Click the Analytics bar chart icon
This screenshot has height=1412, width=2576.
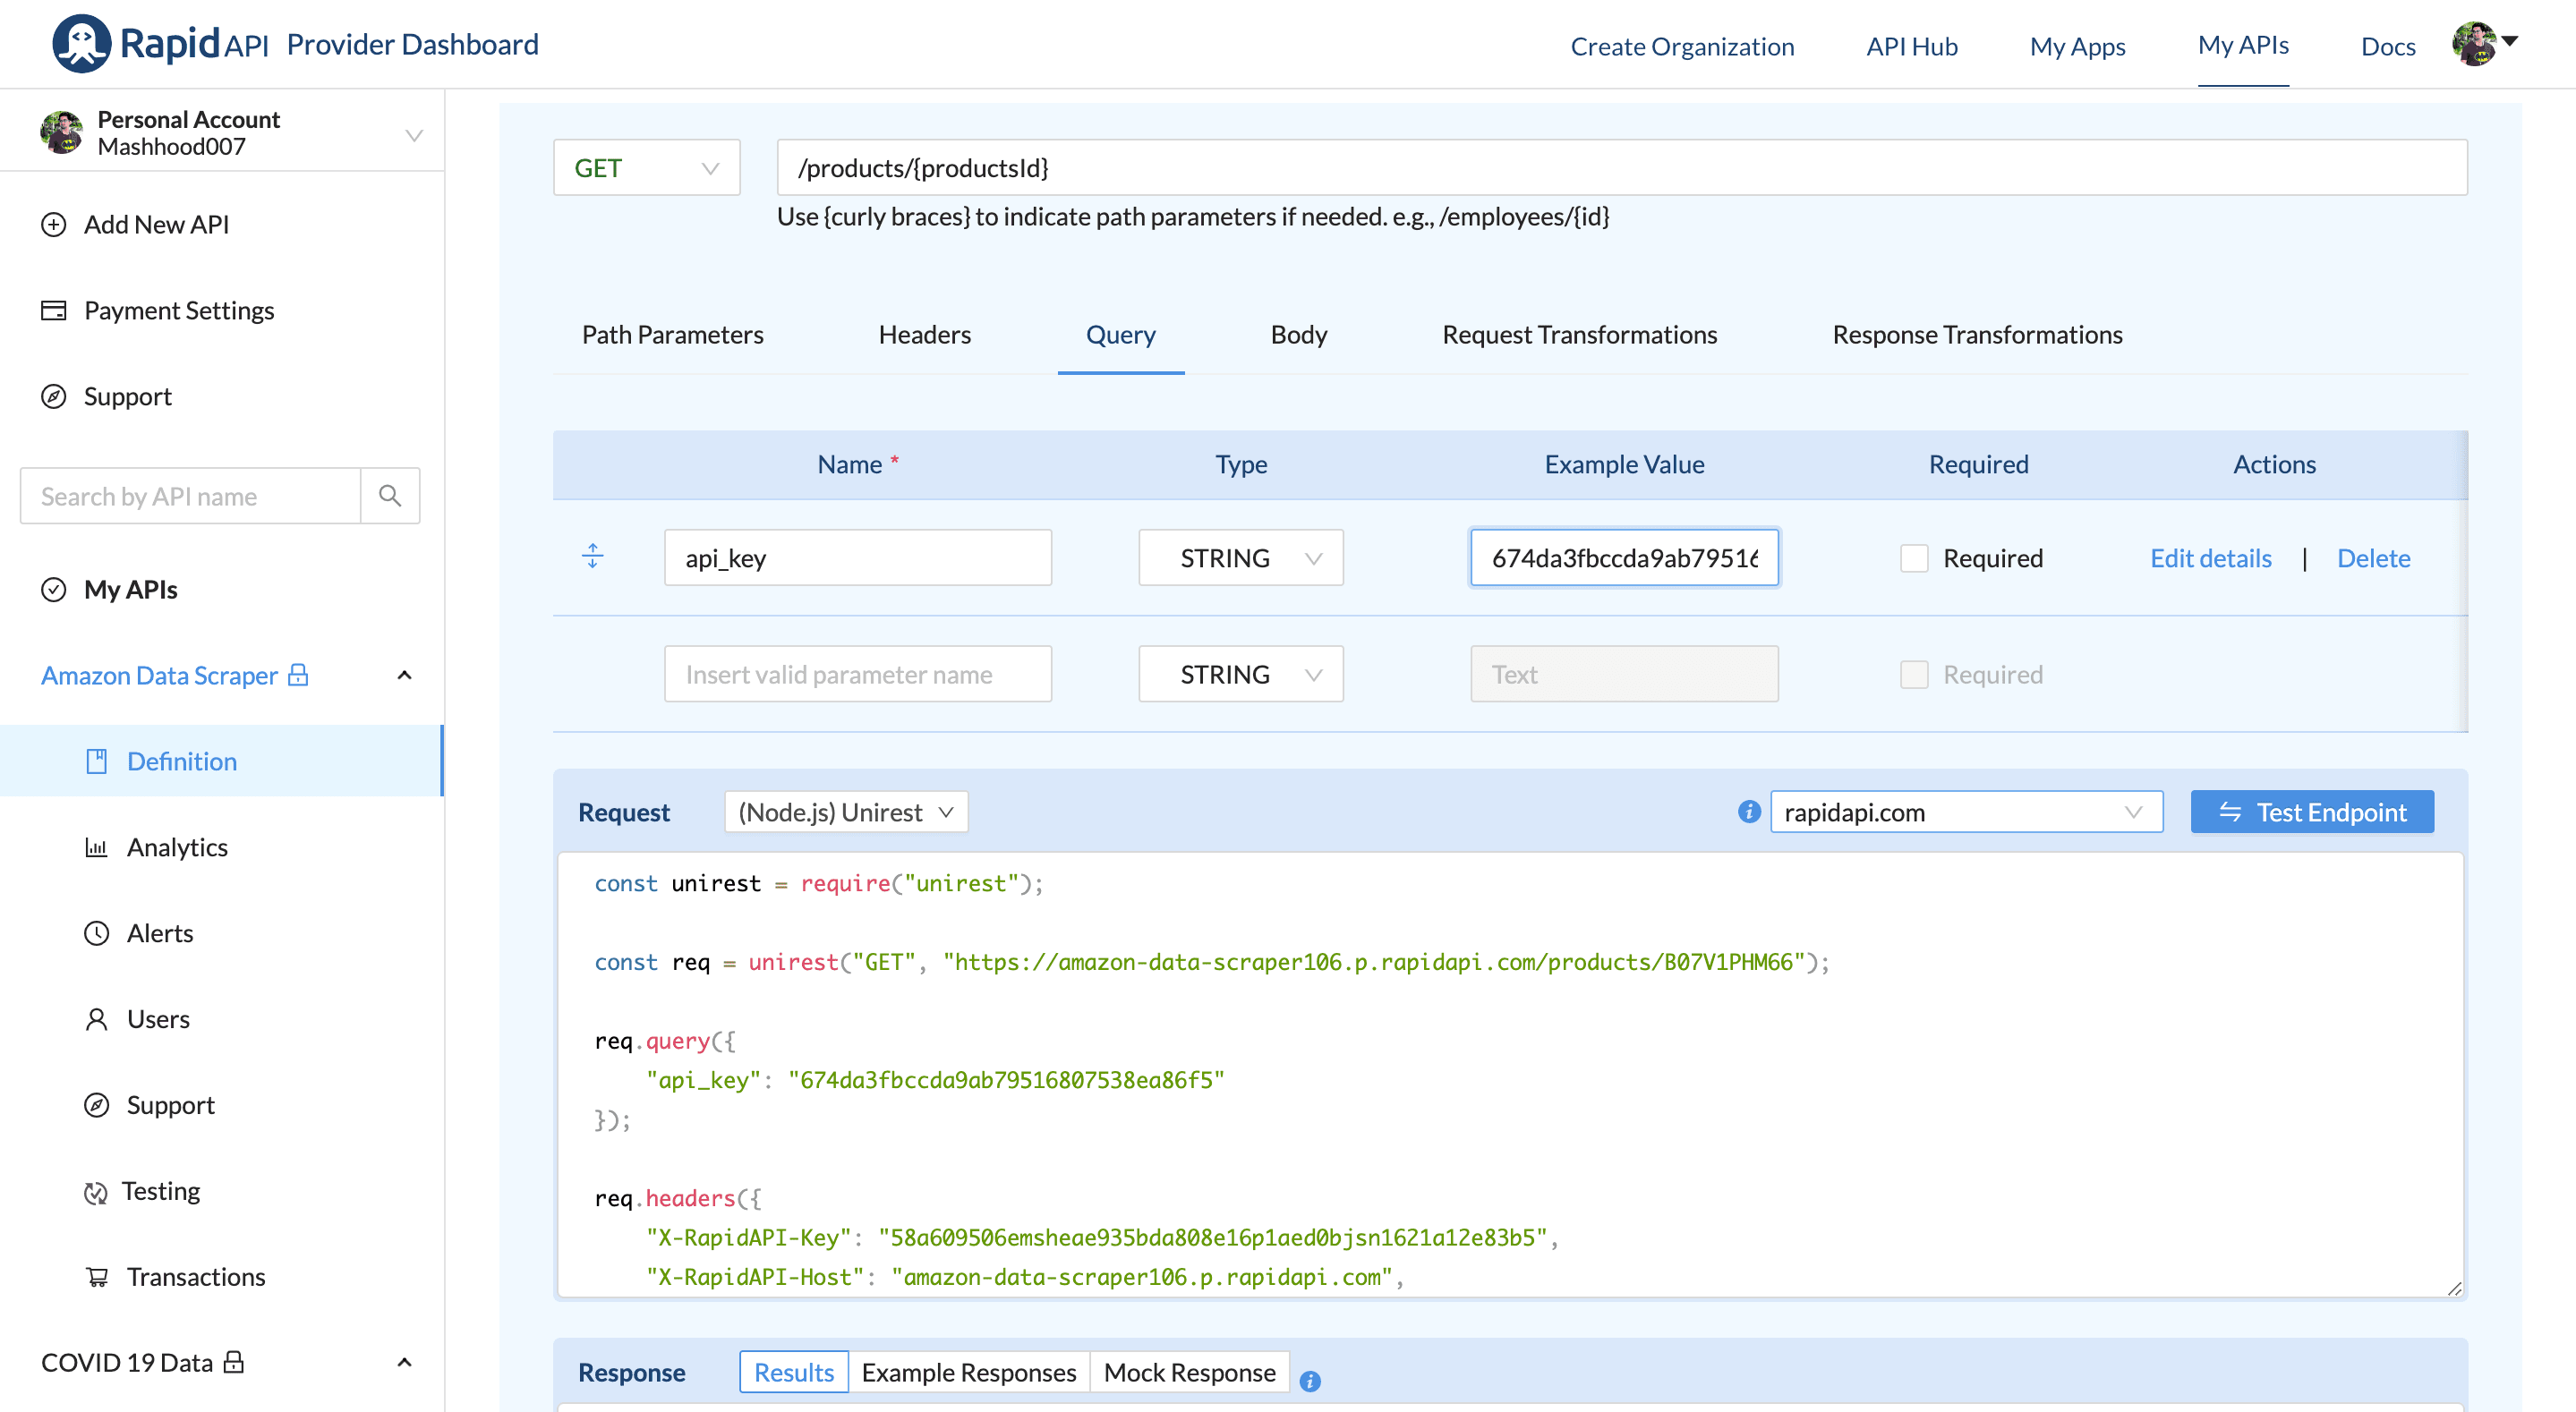click(x=96, y=847)
